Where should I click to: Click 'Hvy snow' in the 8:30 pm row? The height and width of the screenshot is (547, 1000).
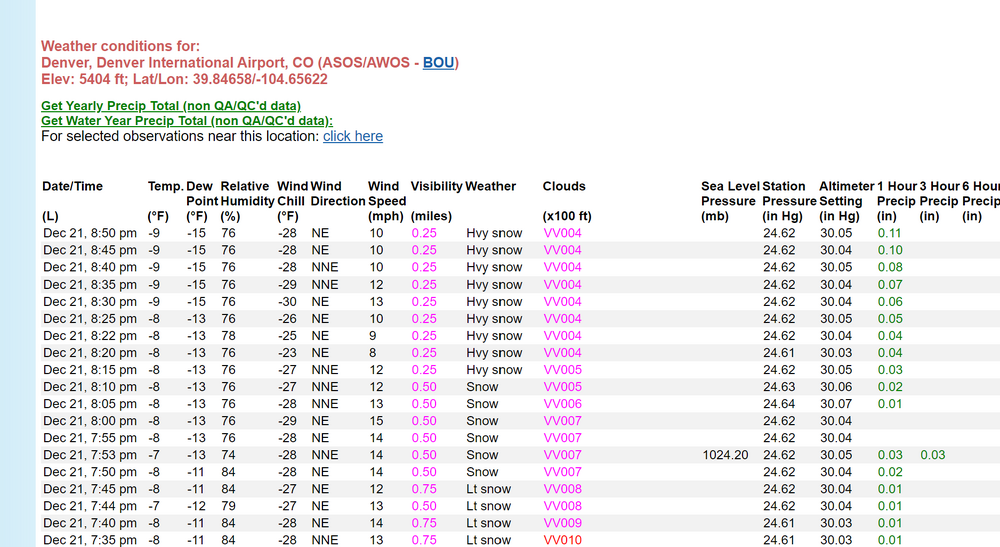pyautogui.click(x=494, y=302)
